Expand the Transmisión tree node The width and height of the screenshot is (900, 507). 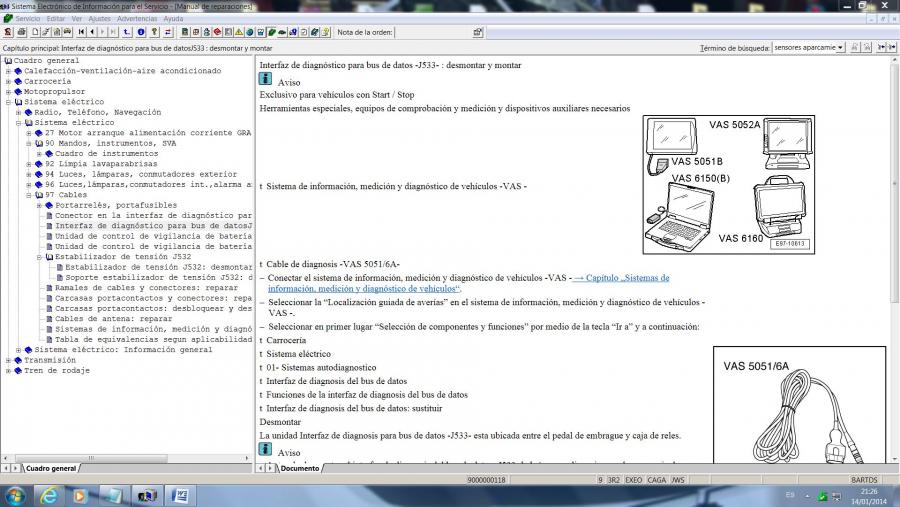click(x=8, y=361)
